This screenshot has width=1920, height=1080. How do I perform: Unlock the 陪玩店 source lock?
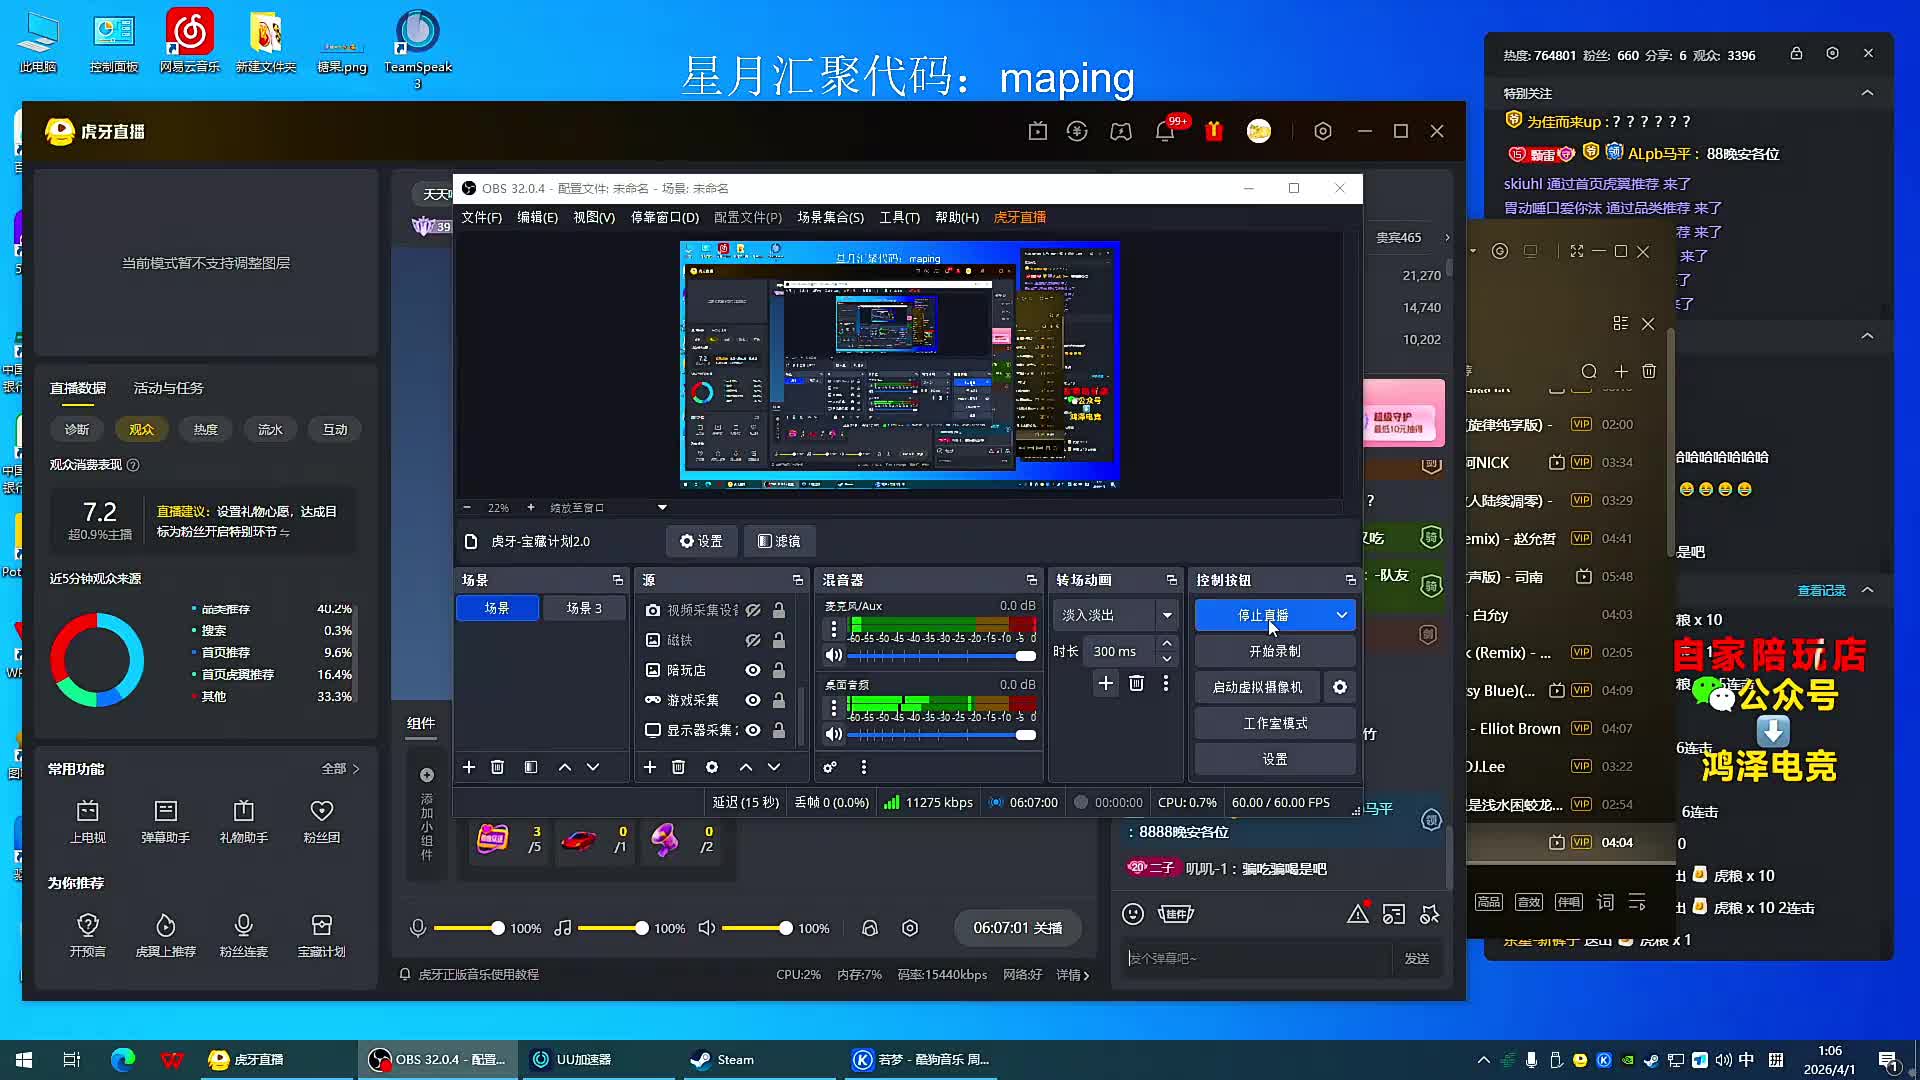coord(779,670)
